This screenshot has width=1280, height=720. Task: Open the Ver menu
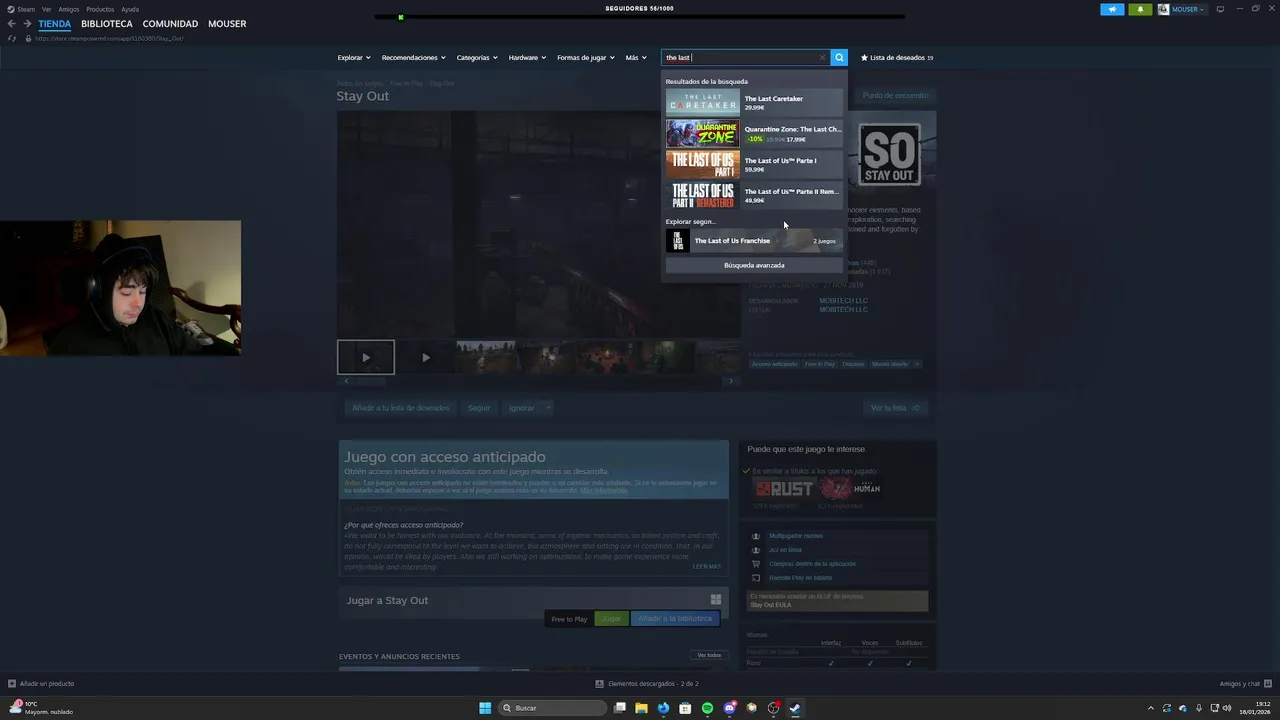pos(46,9)
